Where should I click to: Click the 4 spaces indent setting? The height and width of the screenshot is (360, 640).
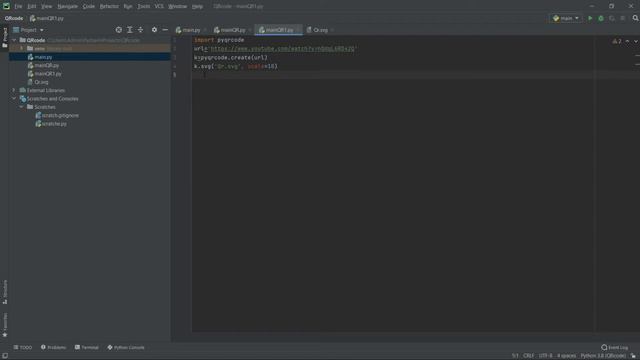tap(567, 356)
